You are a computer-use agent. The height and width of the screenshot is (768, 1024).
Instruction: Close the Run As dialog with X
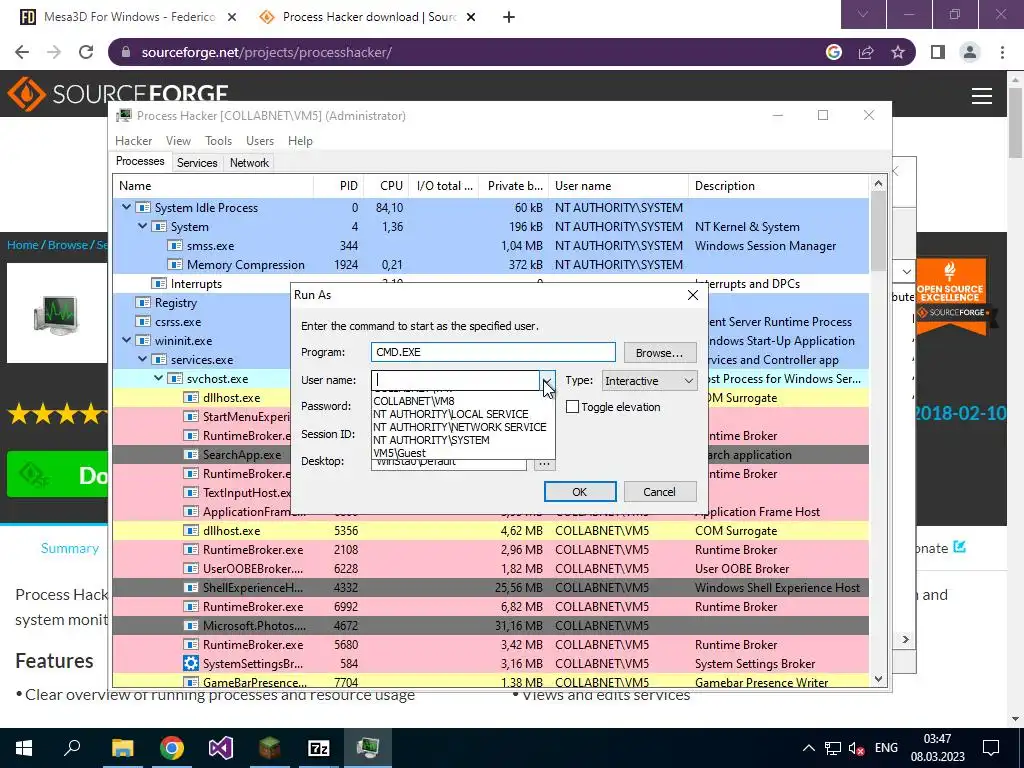coord(693,295)
